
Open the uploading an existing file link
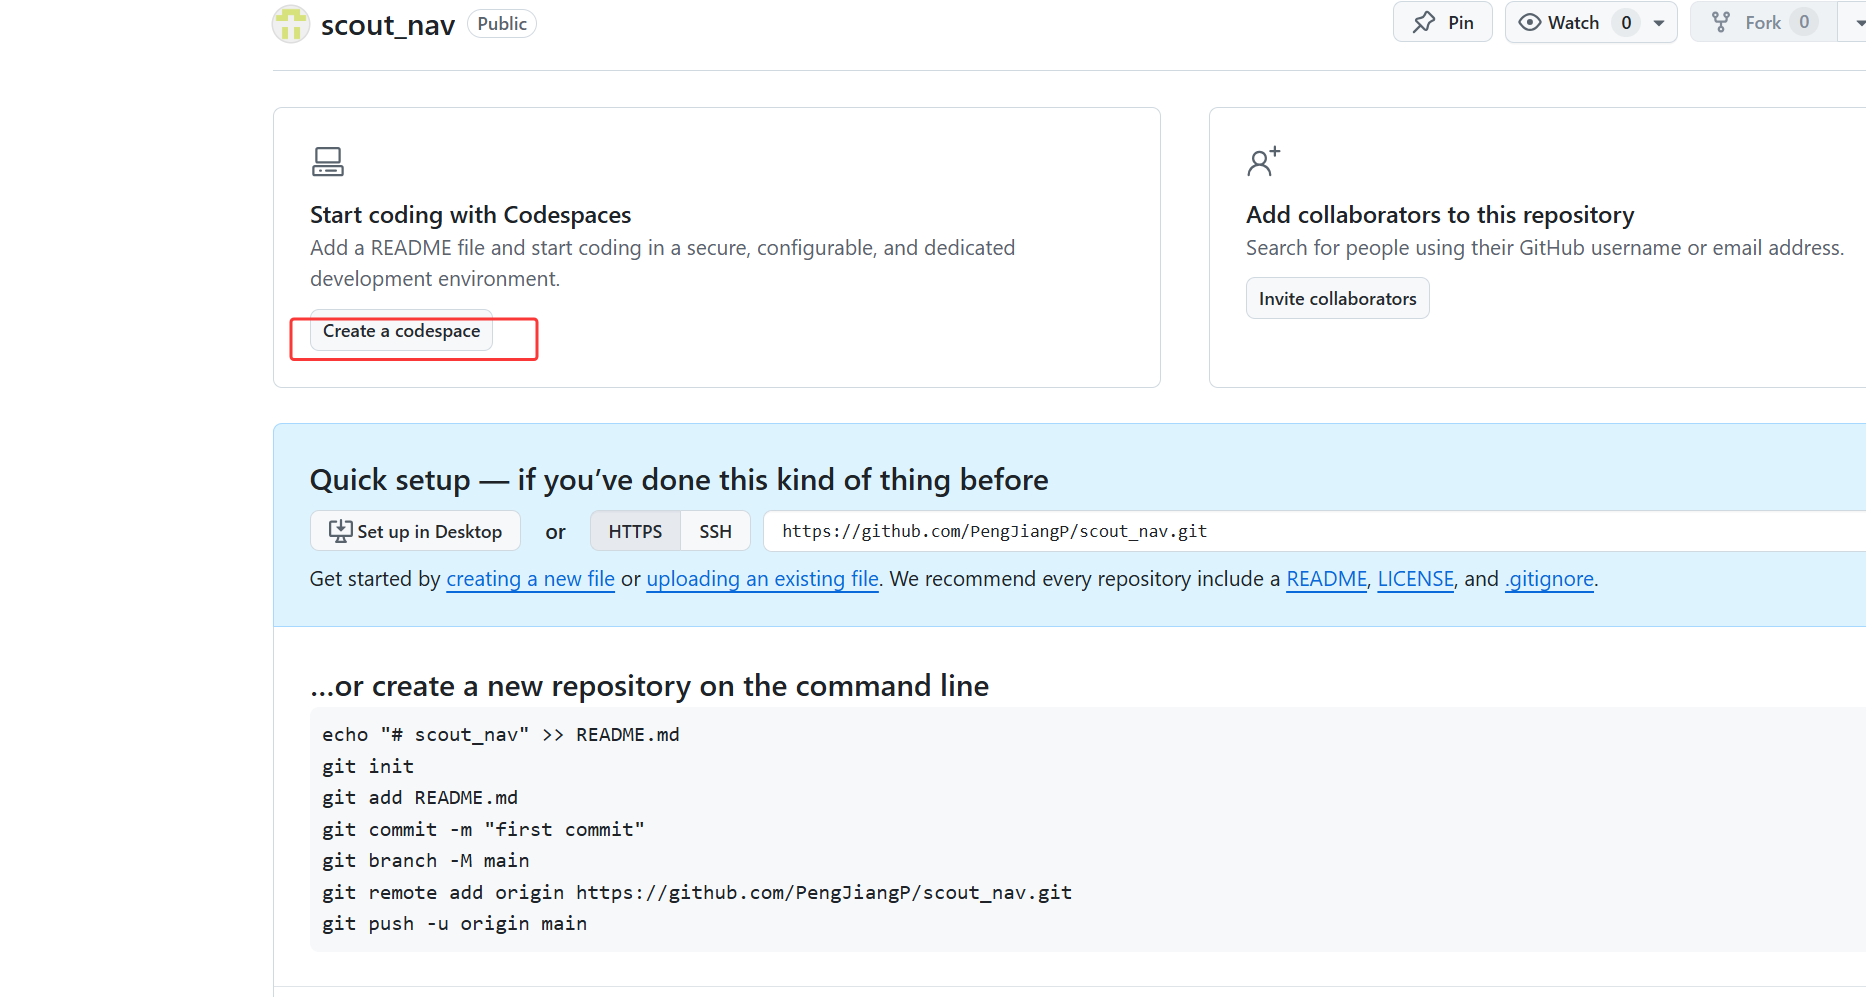(x=762, y=579)
